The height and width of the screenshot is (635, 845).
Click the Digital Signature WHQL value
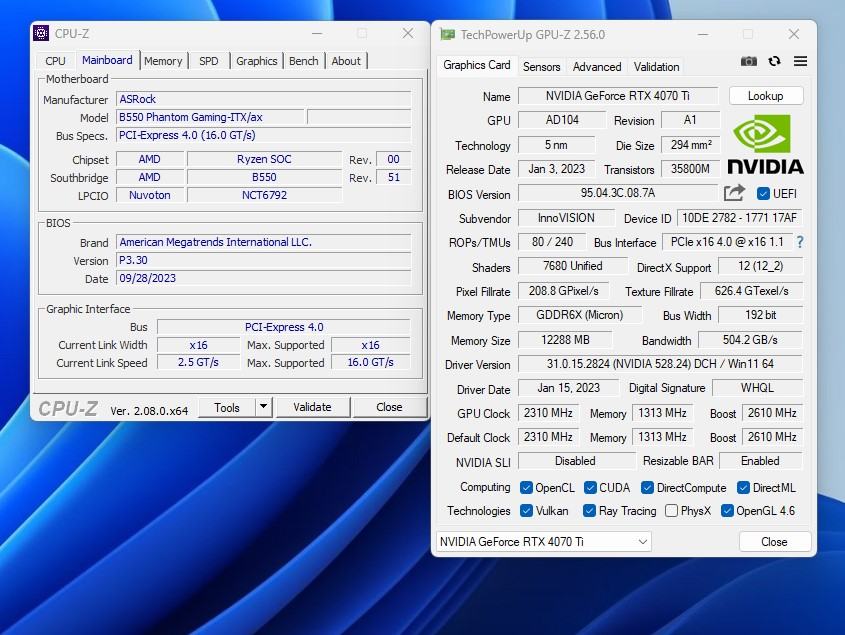coord(757,388)
